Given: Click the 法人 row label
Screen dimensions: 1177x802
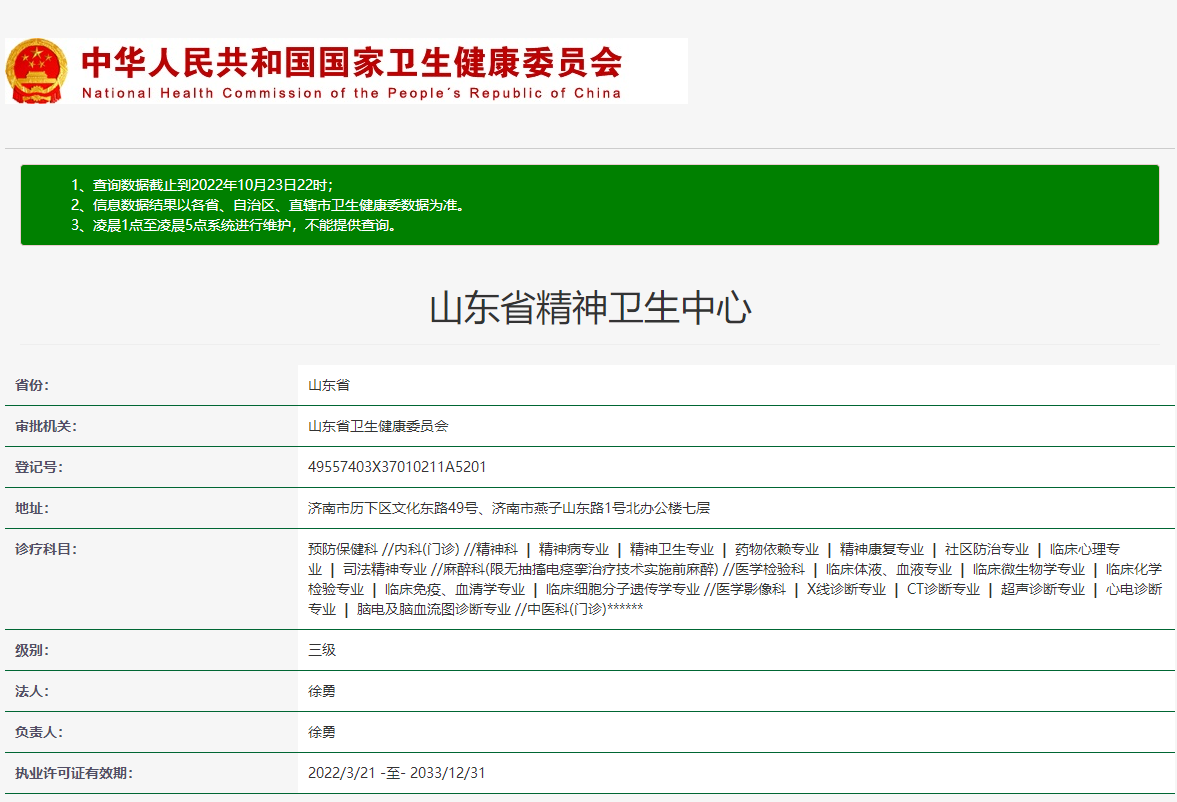Looking at the screenshot, I should pos(32,692).
